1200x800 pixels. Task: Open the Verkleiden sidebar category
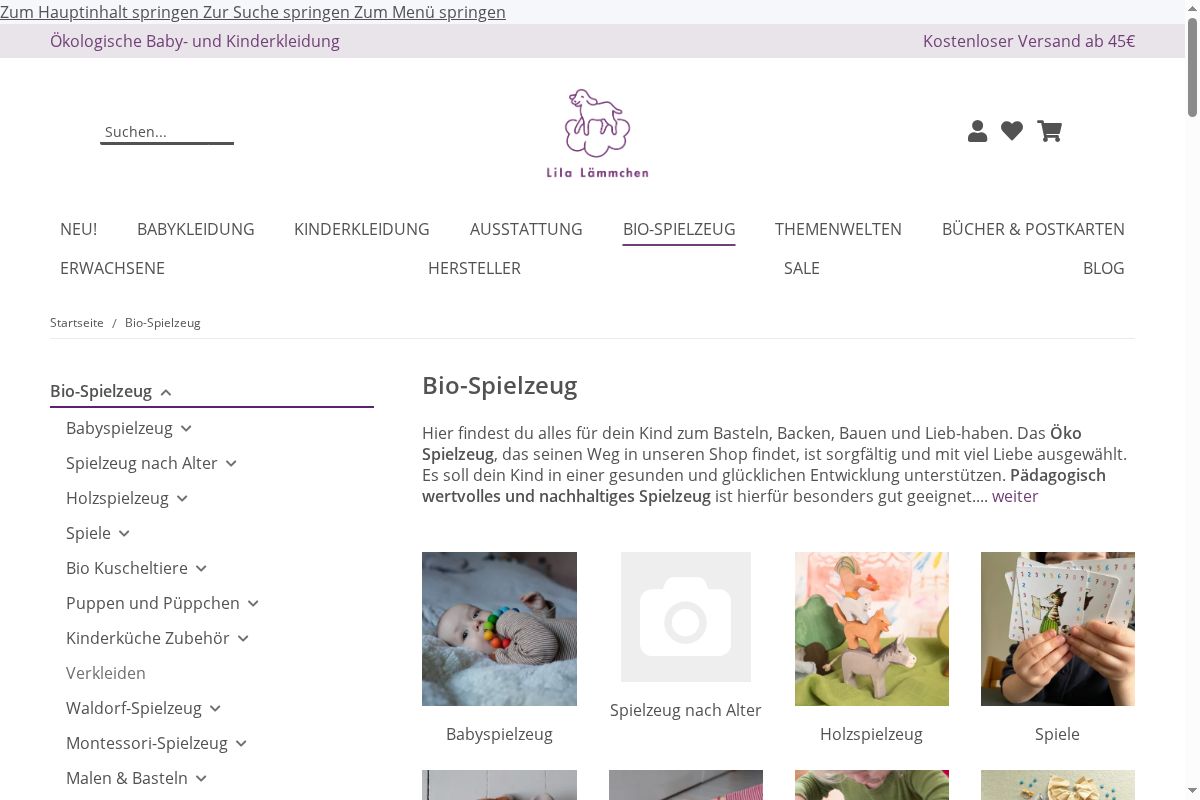tap(106, 673)
